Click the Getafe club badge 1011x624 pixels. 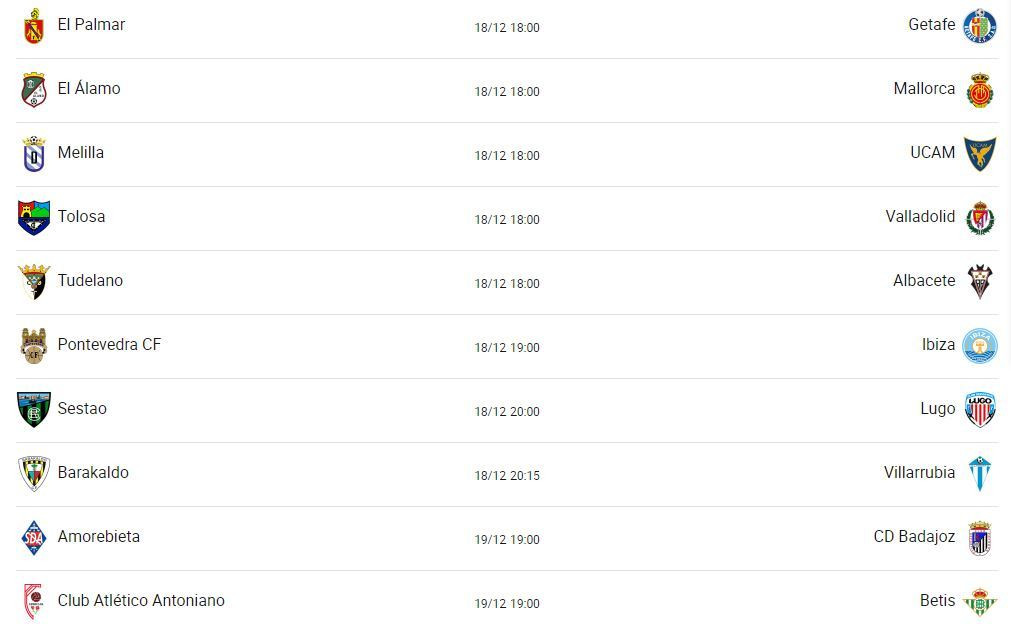point(979,26)
